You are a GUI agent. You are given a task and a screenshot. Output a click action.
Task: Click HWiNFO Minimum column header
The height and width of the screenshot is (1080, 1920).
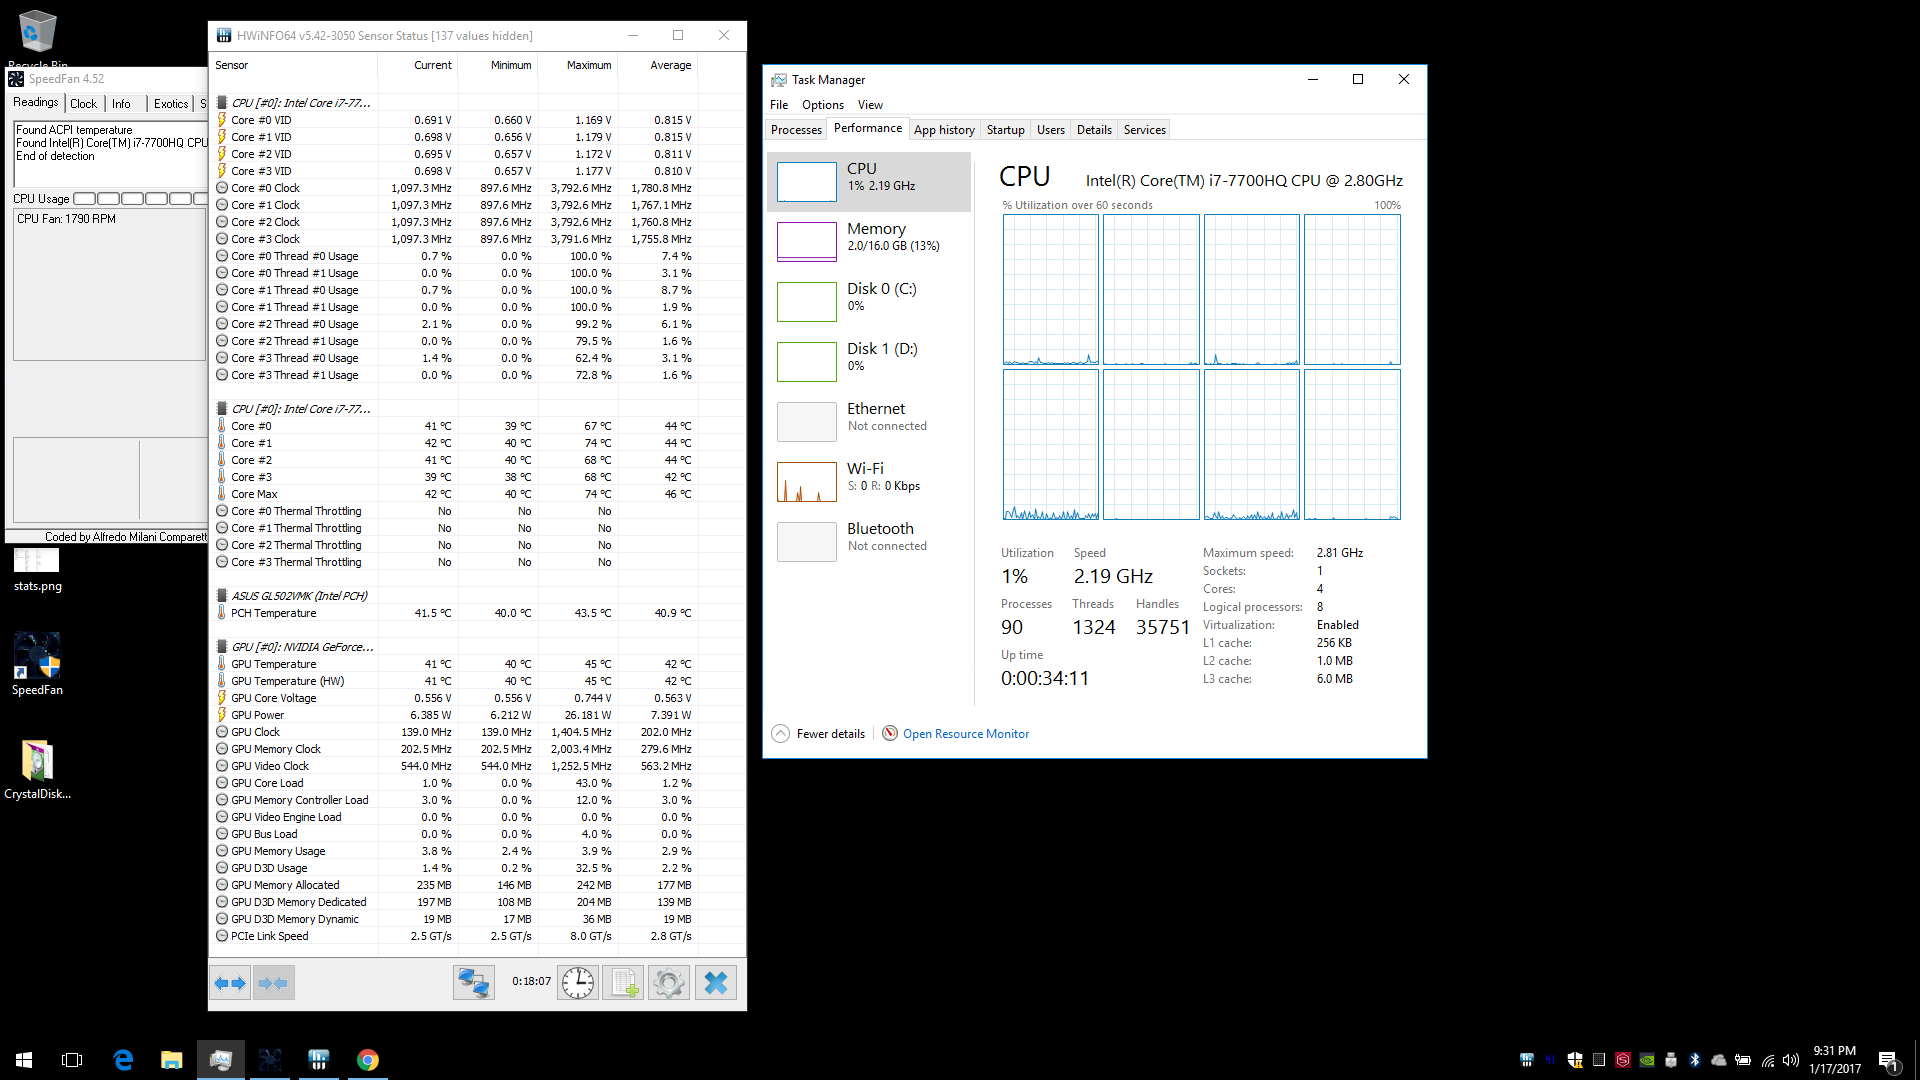pos(498,65)
